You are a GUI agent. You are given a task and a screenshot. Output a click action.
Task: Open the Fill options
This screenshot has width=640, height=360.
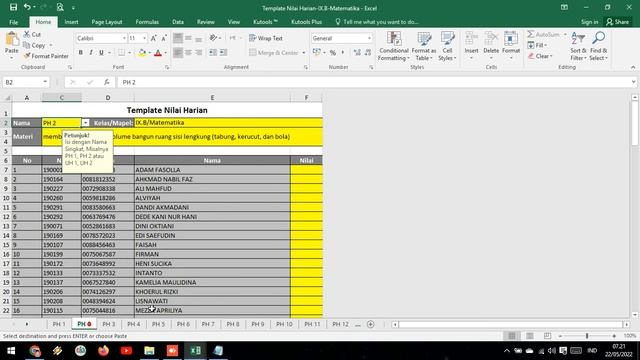click(x=537, y=45)
